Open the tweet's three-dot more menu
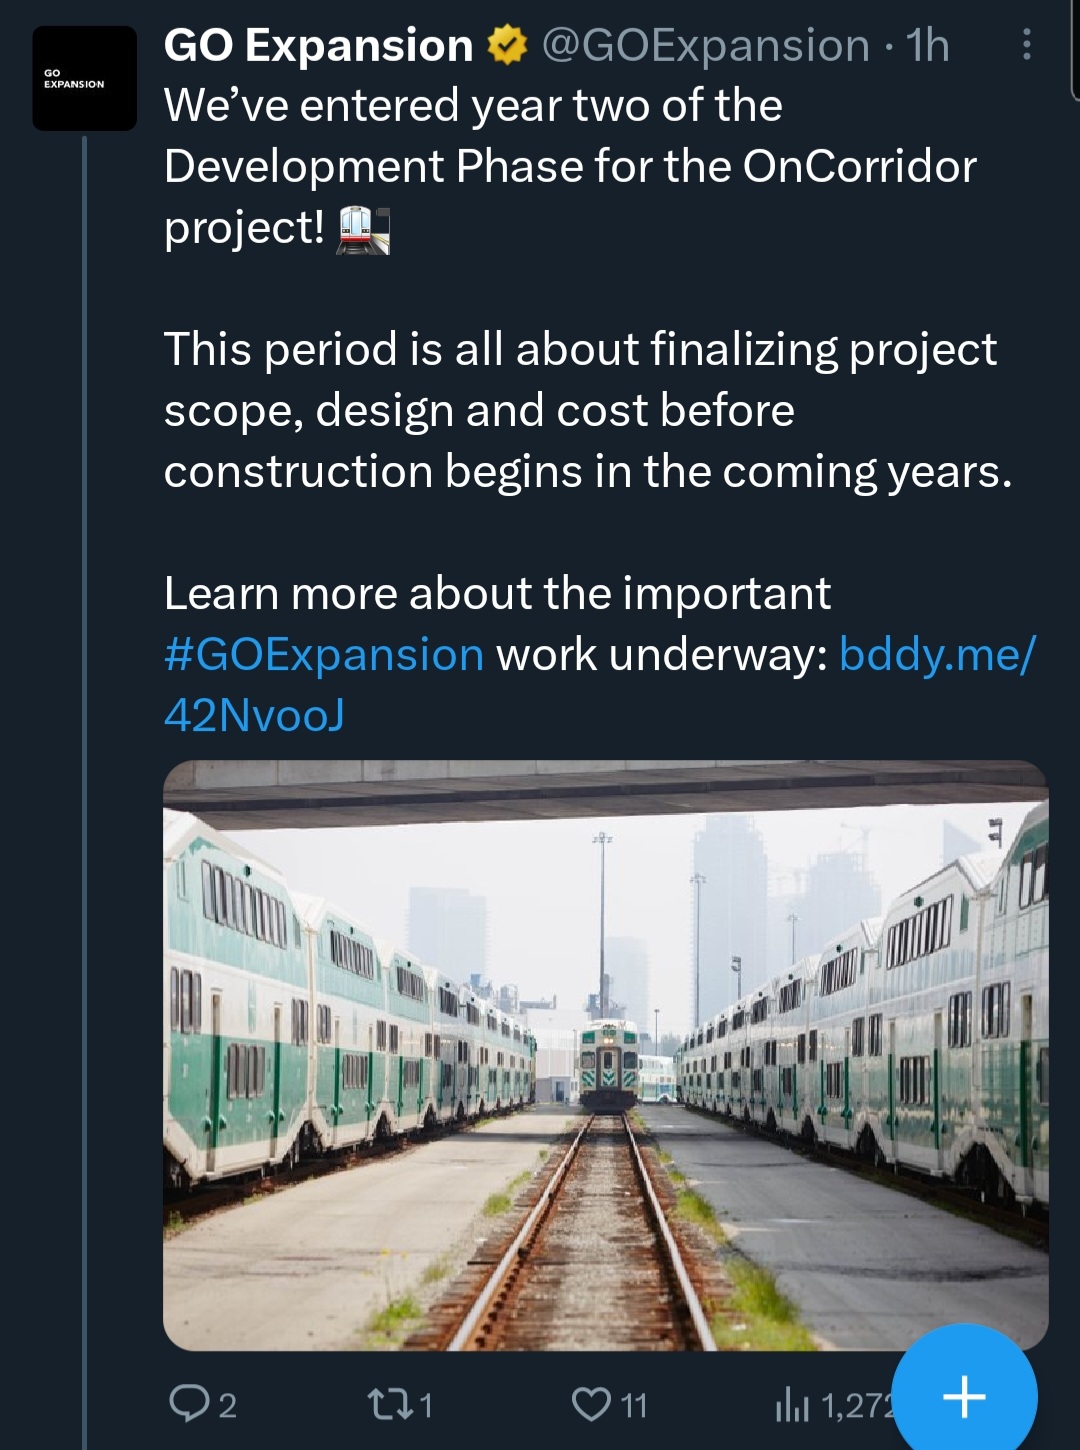The height and width of the screenshot is (1450, 1080). [x=1026, y=45]
